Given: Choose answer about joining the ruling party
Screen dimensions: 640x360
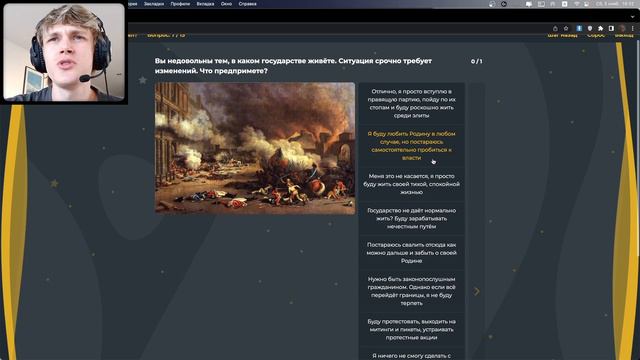Looking at the screenshot, I should tap(411, 103).
